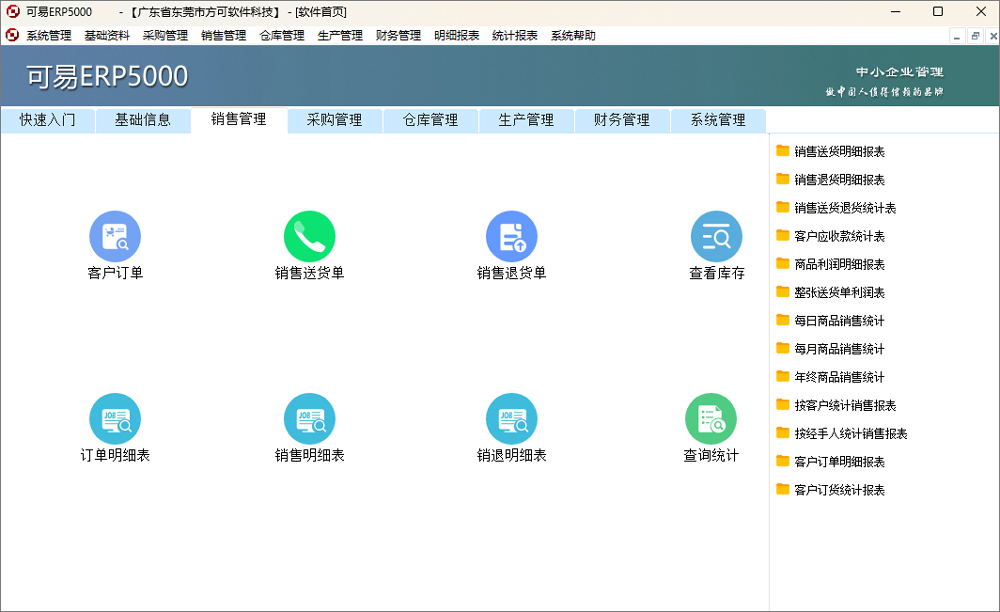Open the 销售退货单 icon

(x=511, y=237)
